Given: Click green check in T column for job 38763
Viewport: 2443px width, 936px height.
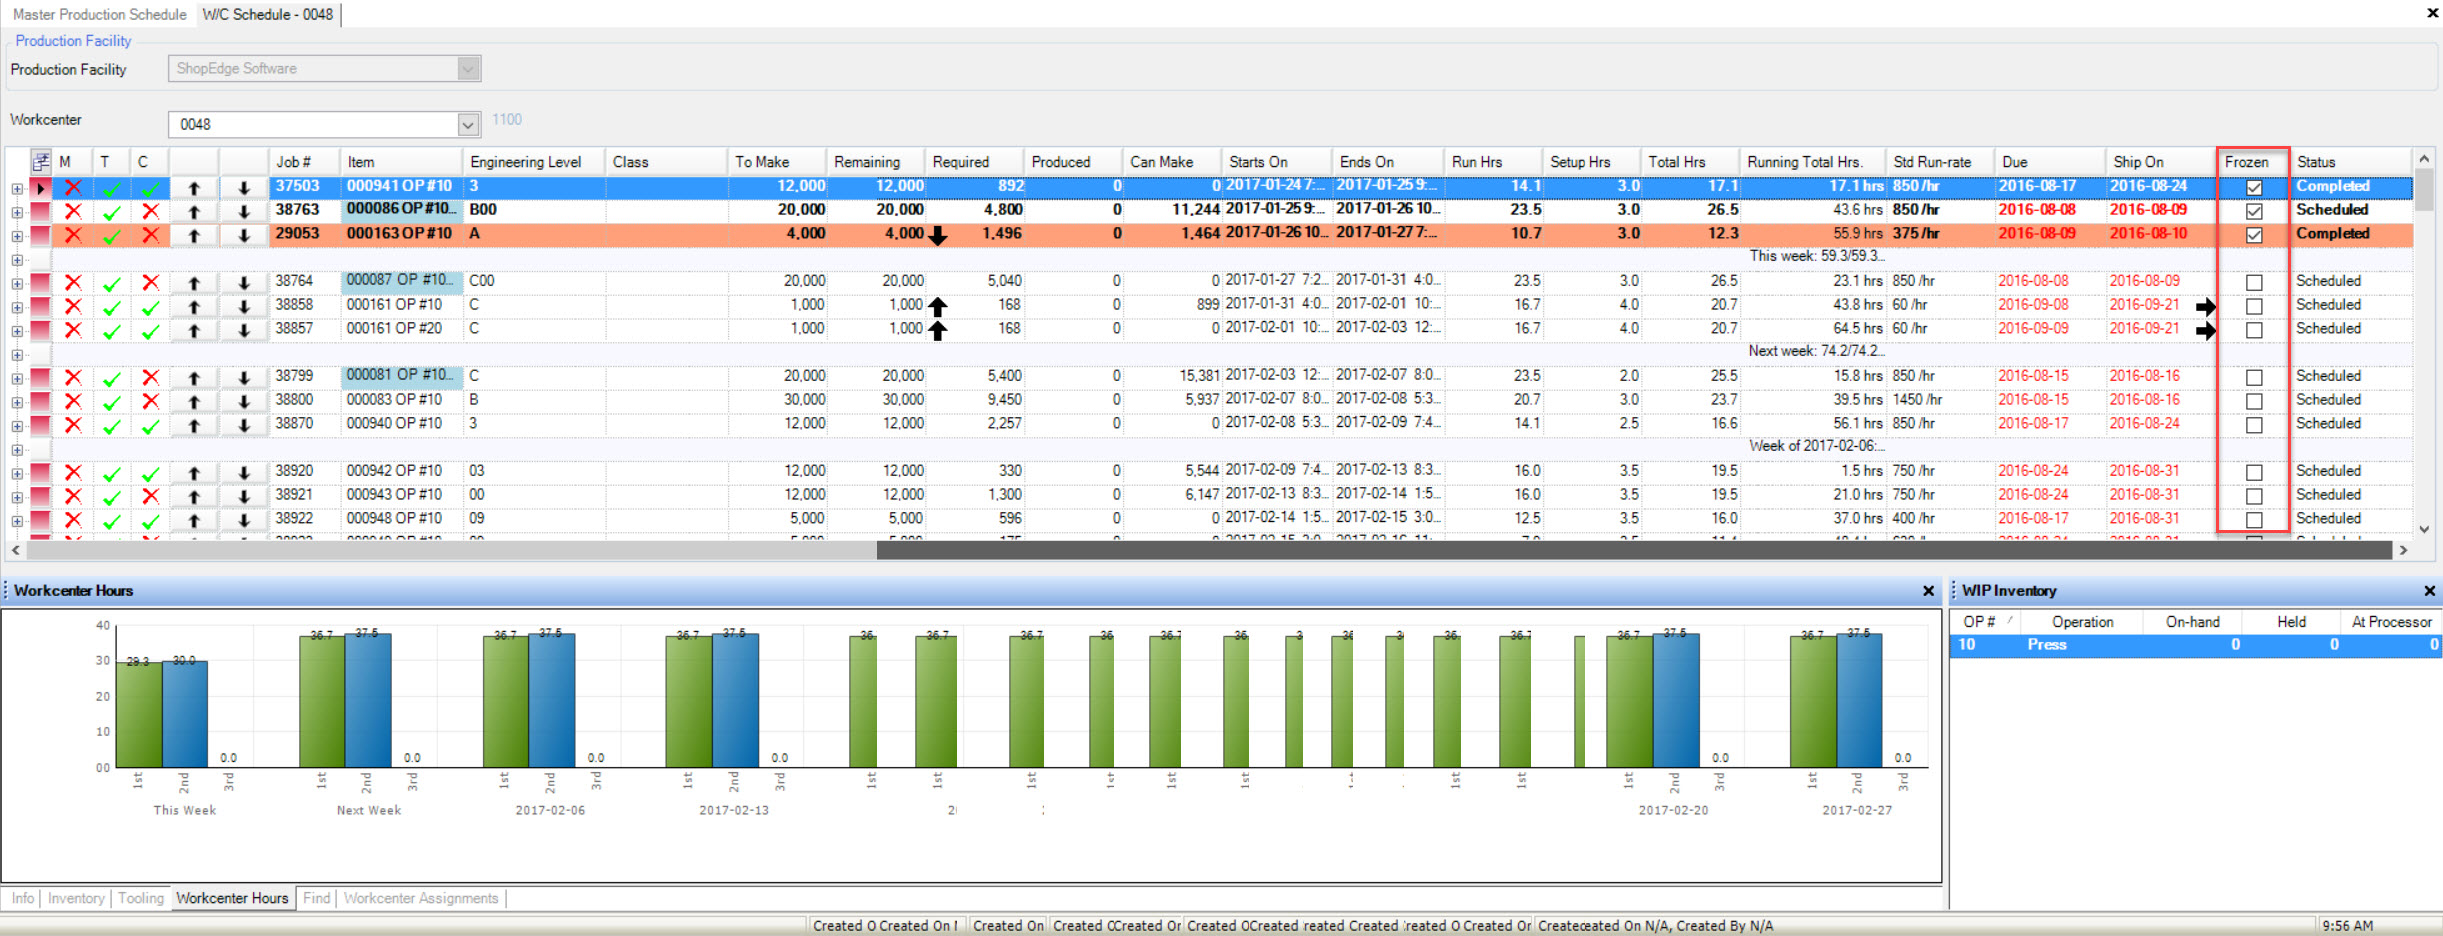Looking at the screenshot, I should click(x=112, y=212).
